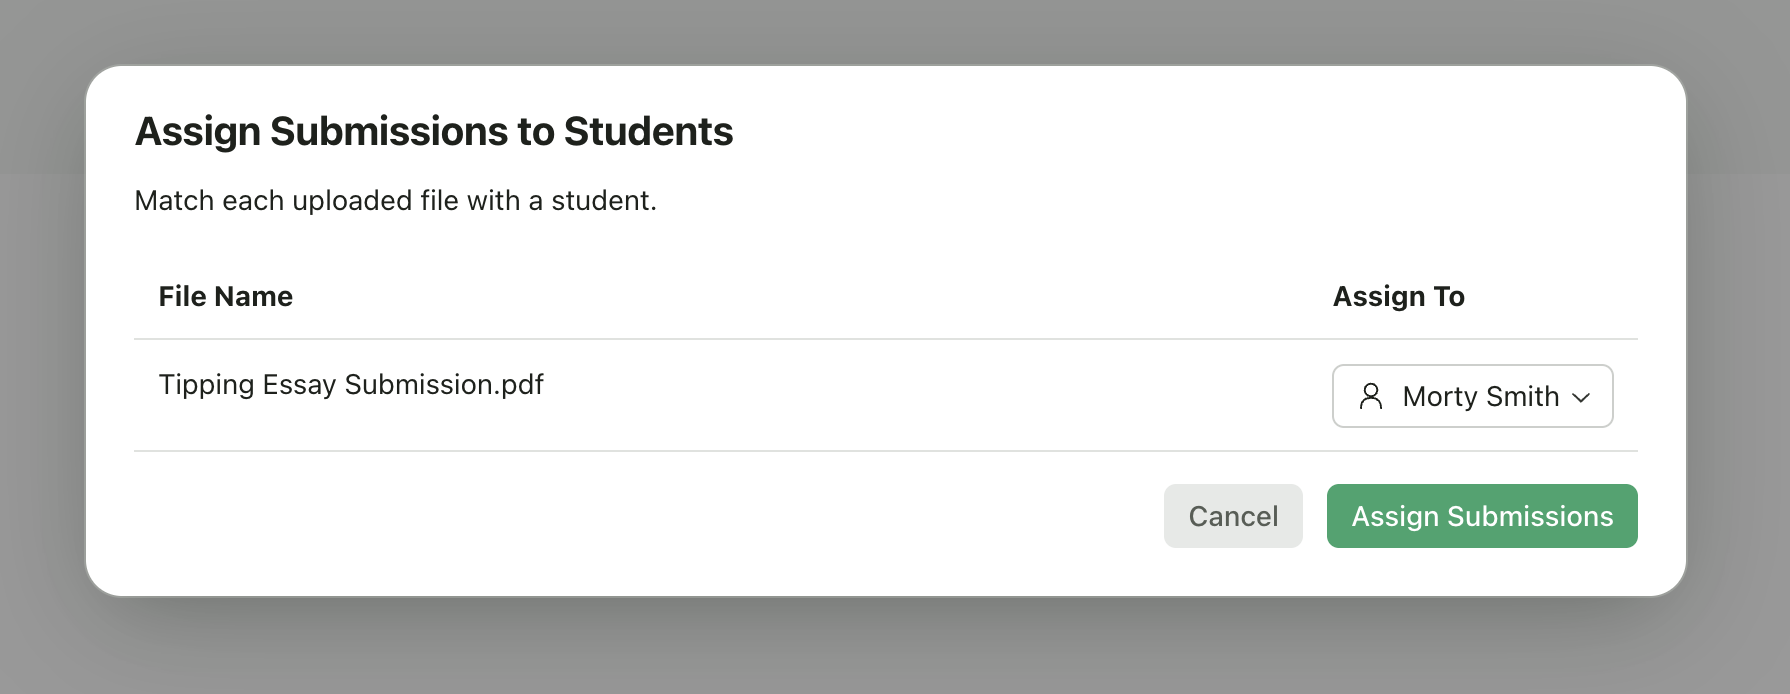This screenshot has width=1790, height=694.
Task: Confirm assignments with Assign Submissions
Action: (x=1481, y=516)
